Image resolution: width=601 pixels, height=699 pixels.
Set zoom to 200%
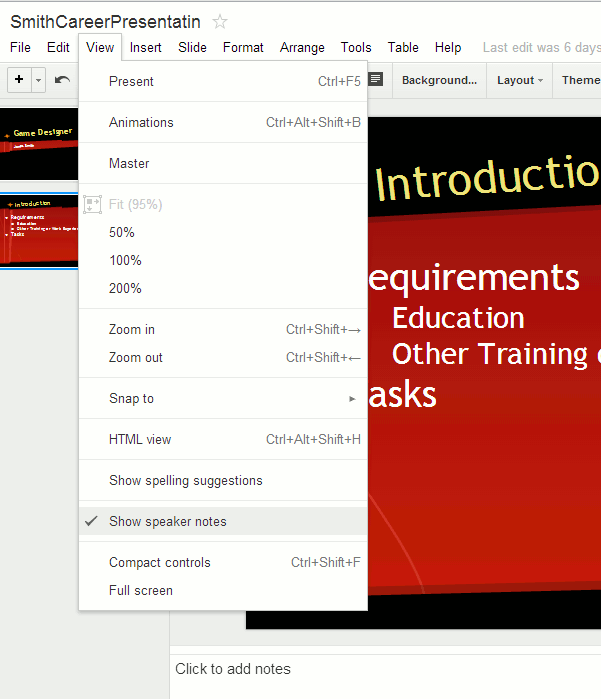click(x=223, y=288)
